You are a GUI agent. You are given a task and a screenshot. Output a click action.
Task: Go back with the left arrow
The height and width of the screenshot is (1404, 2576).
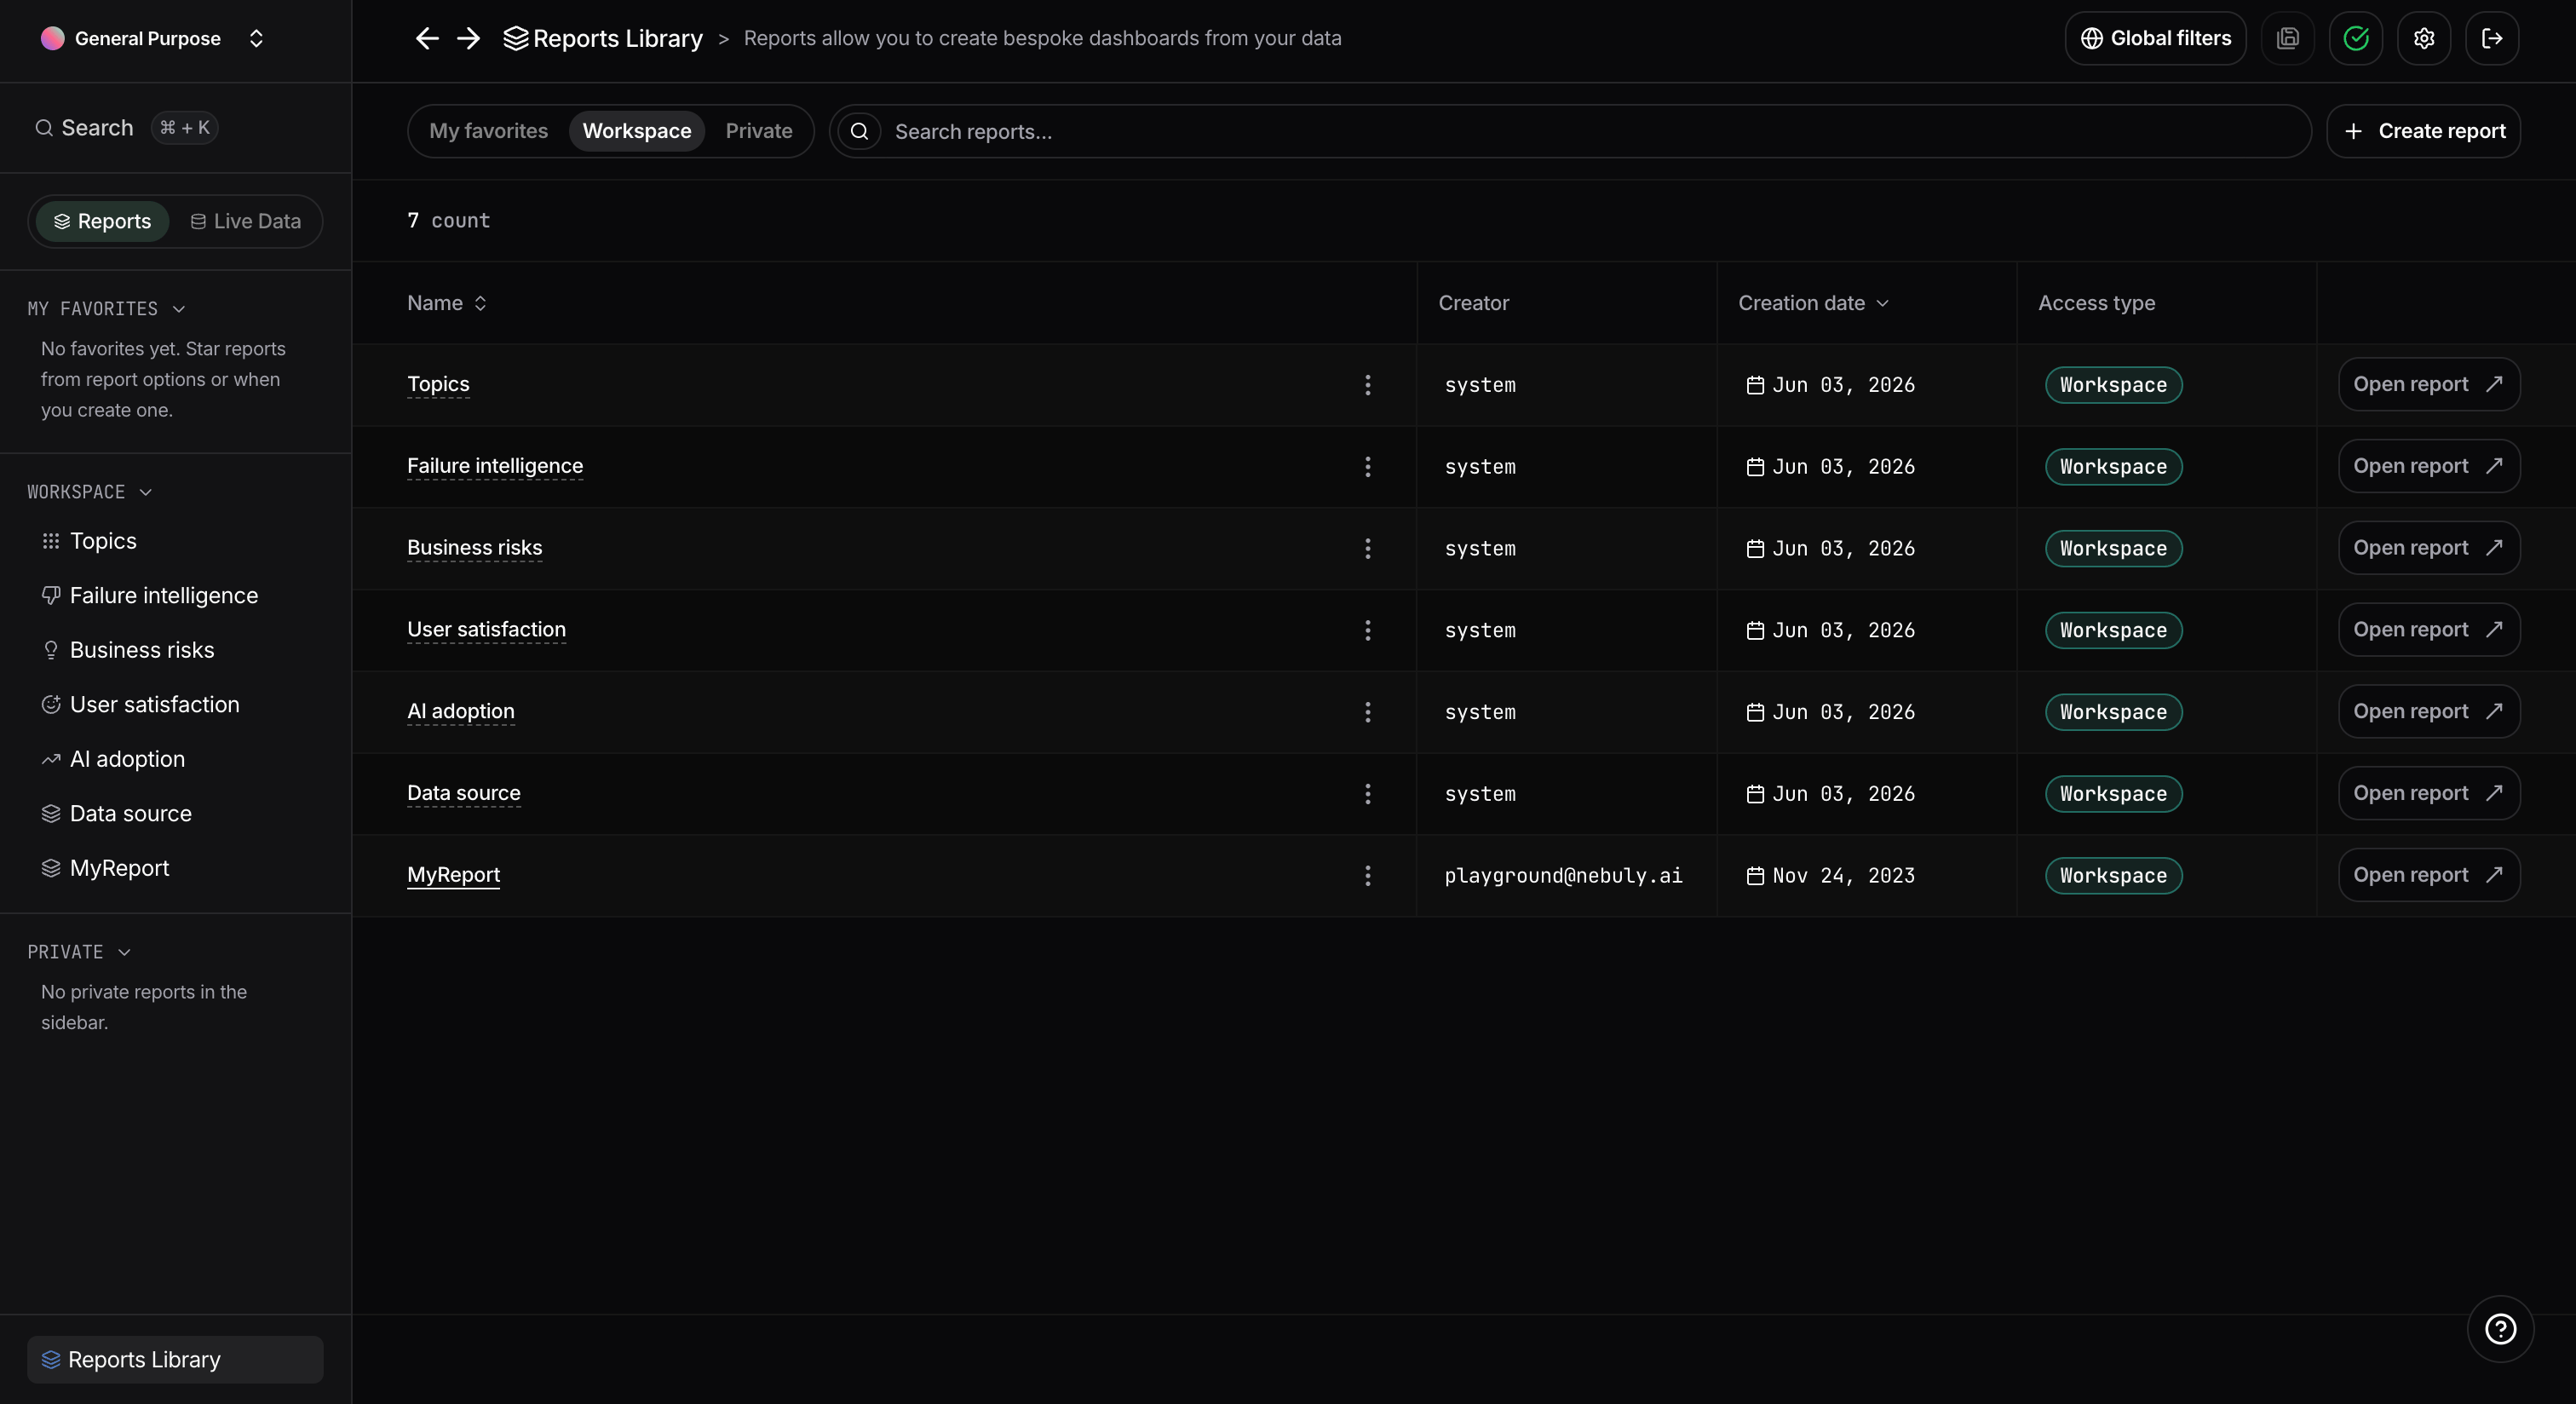[427, 38]
